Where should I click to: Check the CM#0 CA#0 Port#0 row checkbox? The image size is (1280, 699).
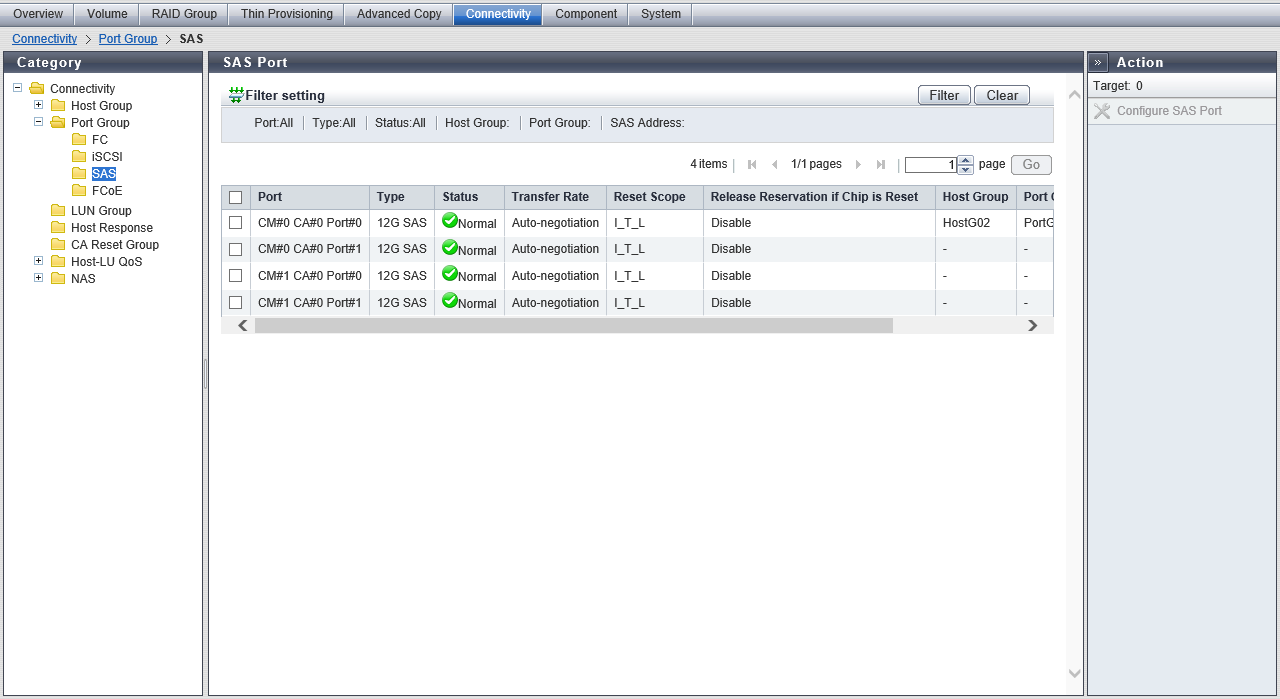click(236, 223)
